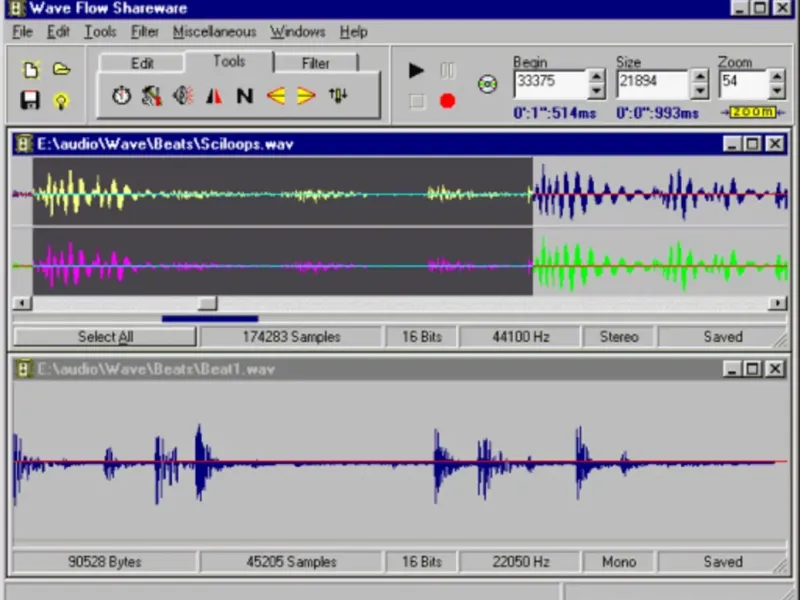Click the yellow left arrow tool
This screenshot has height=600, width=800.
tap(276, 96)
